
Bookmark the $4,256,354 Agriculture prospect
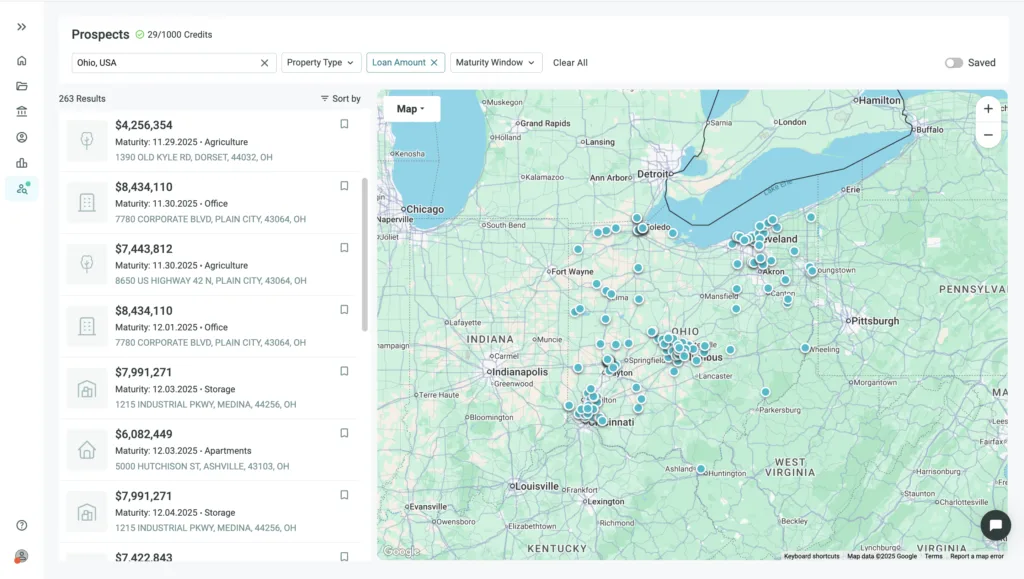point(344,123)
